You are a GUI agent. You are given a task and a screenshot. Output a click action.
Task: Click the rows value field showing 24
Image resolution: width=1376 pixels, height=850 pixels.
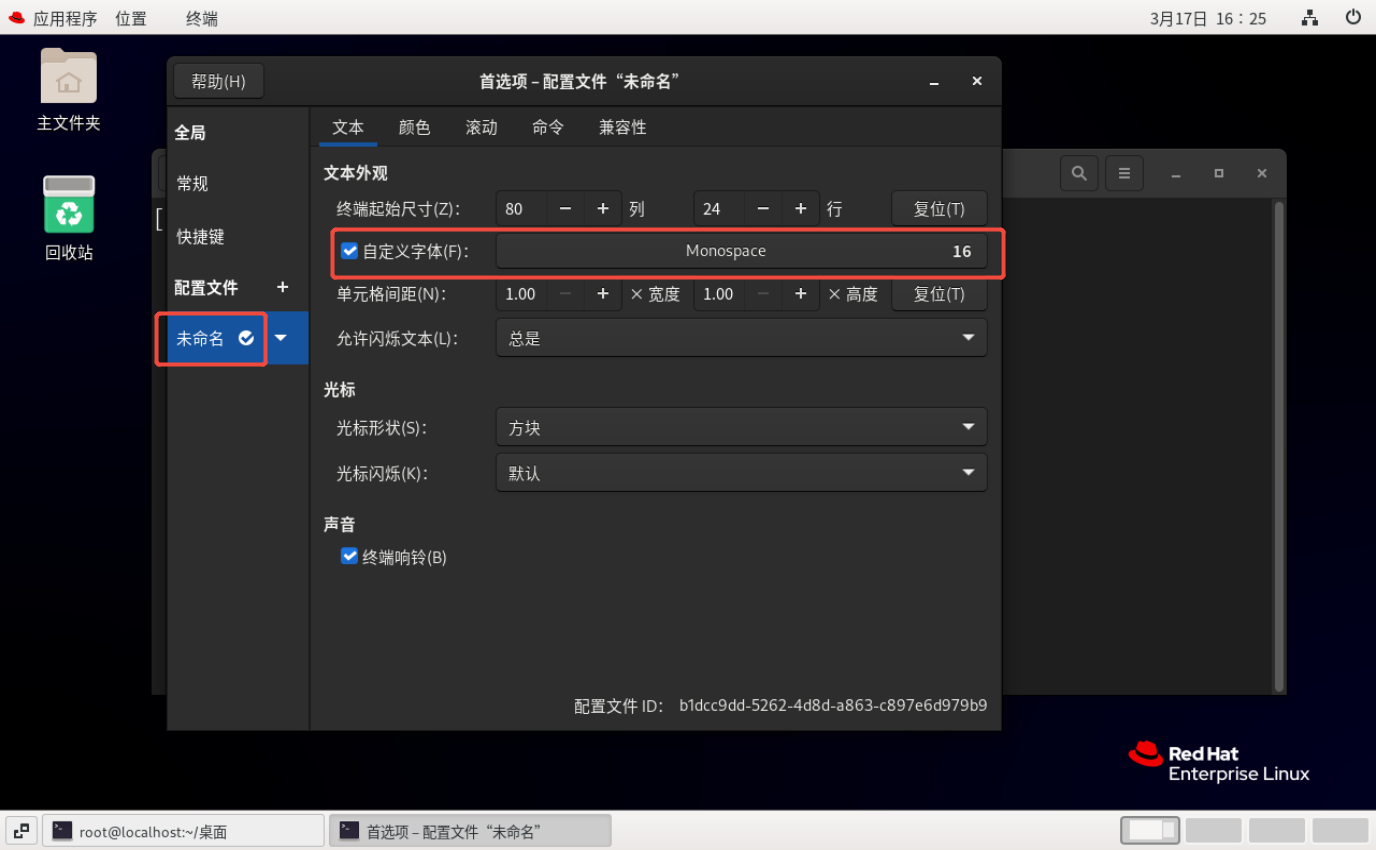(719, 209)
